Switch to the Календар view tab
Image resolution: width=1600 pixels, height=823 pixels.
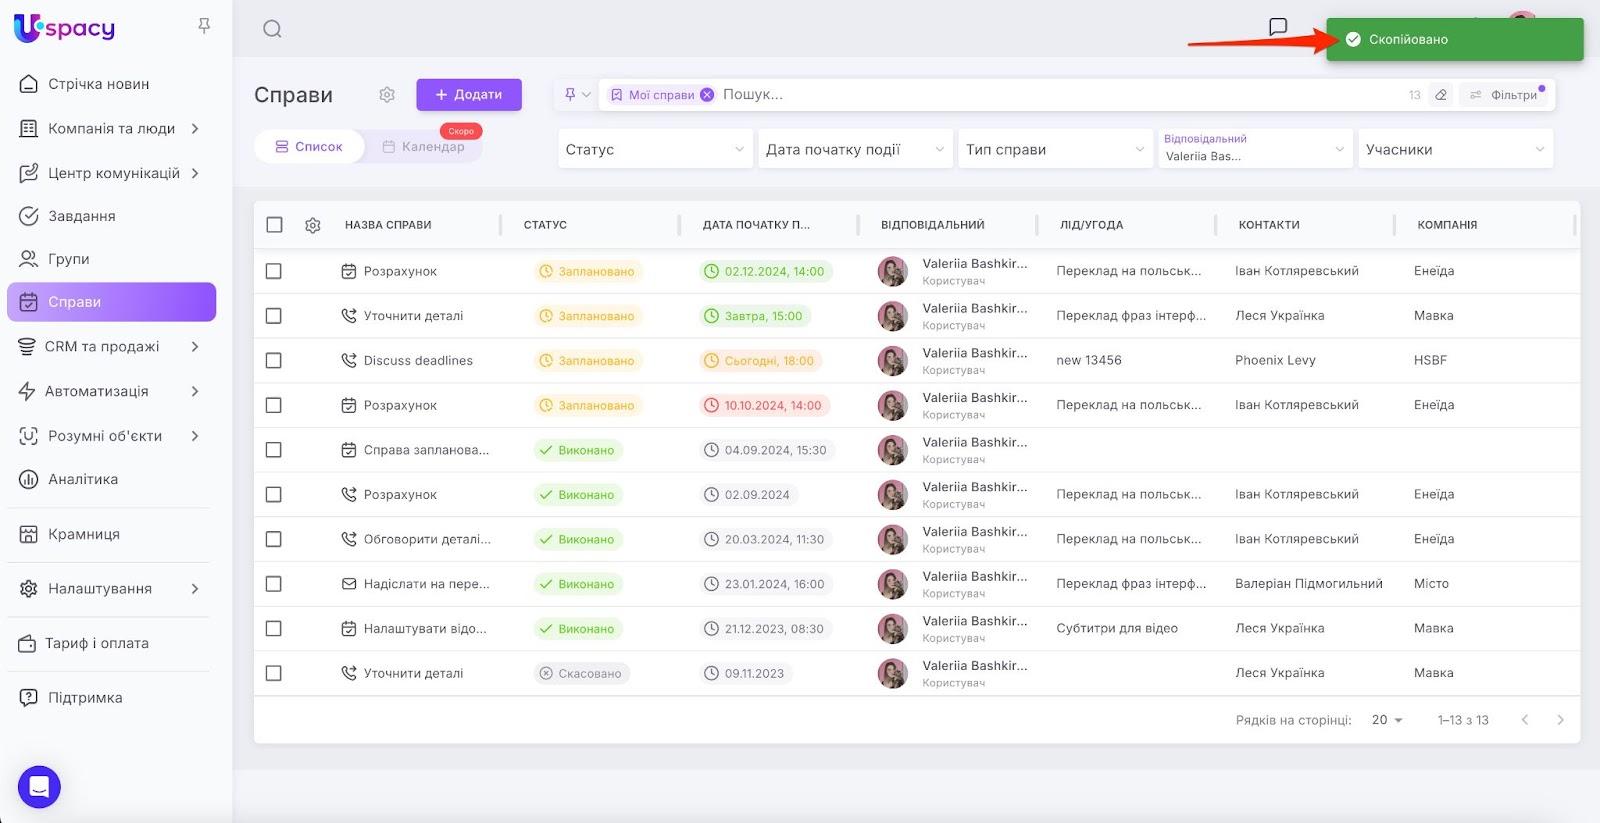pos(424,147)
